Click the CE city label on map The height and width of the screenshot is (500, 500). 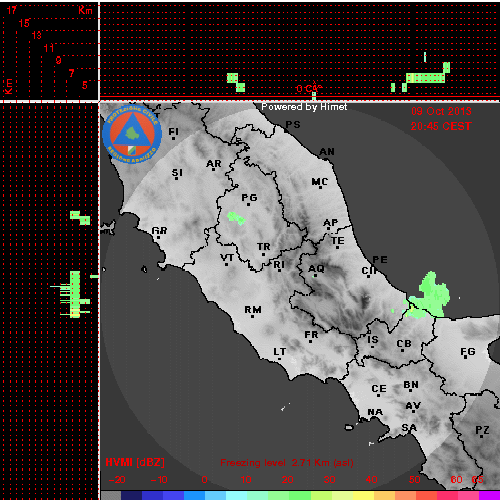coord(379,389)
